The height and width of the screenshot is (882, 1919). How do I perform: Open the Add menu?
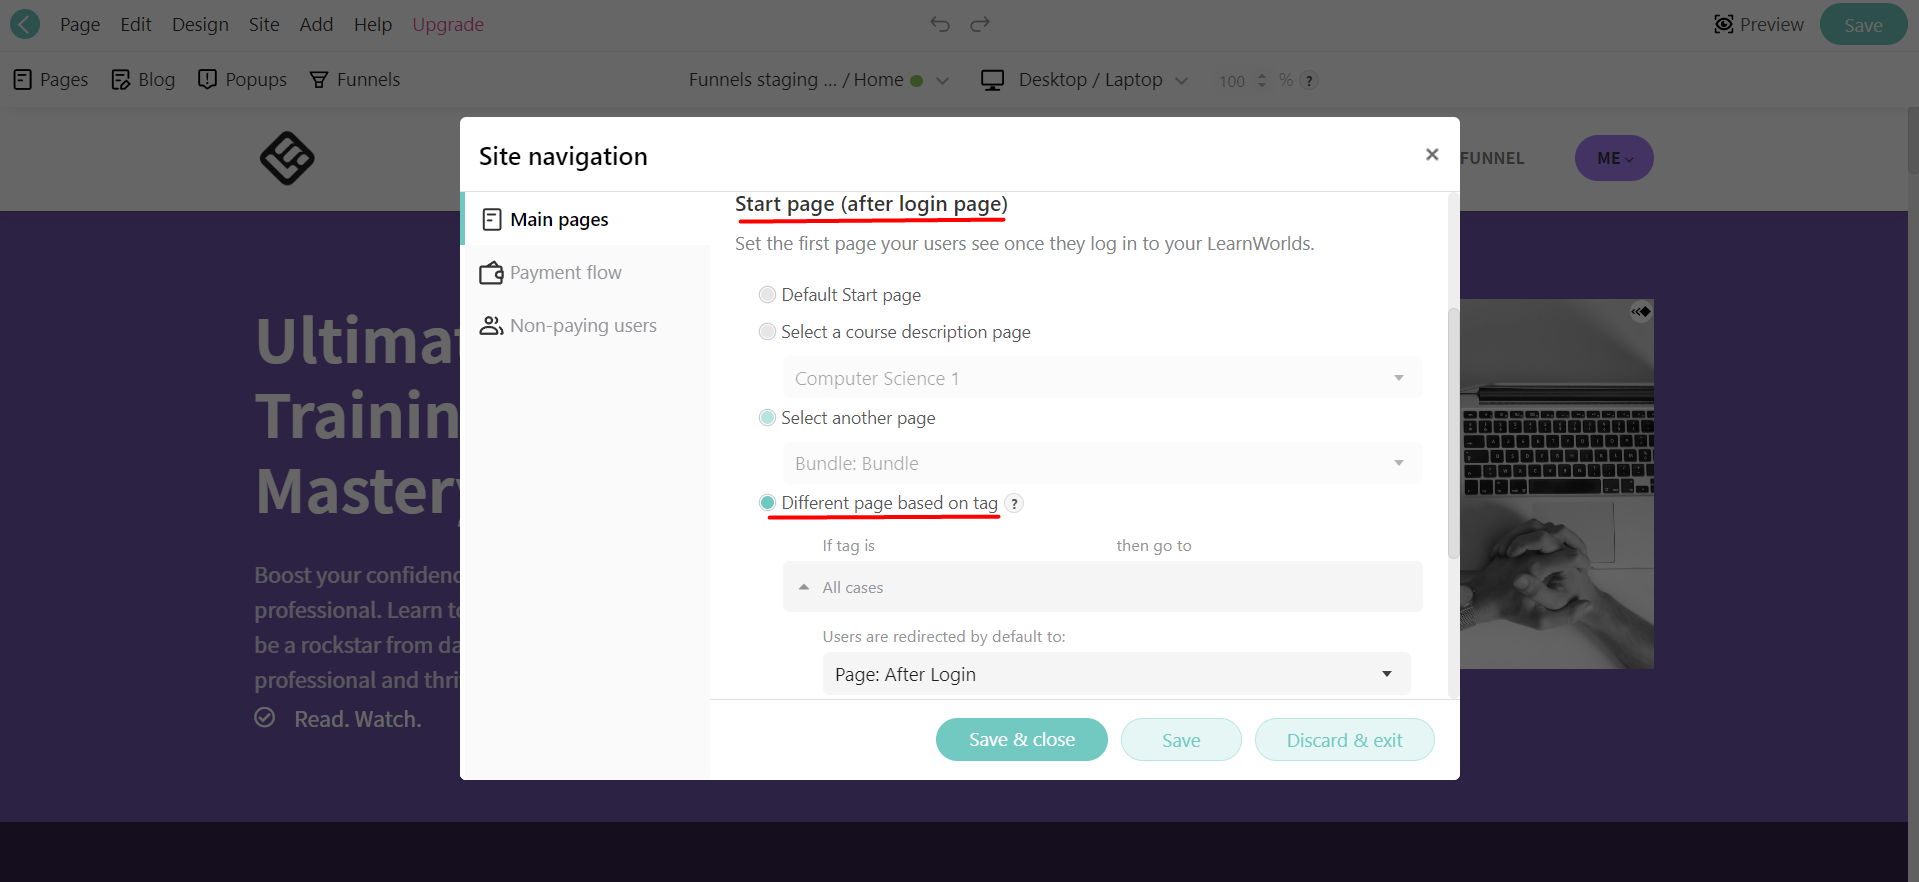tap(316, 24)
